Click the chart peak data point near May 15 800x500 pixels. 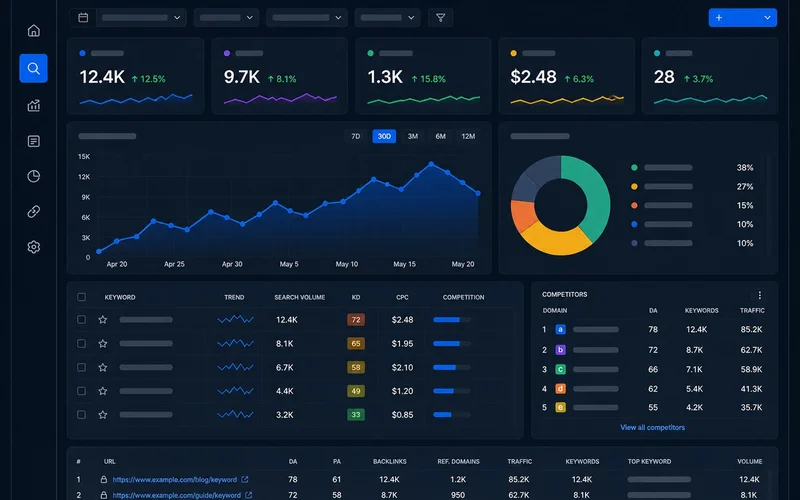[431, 164]
